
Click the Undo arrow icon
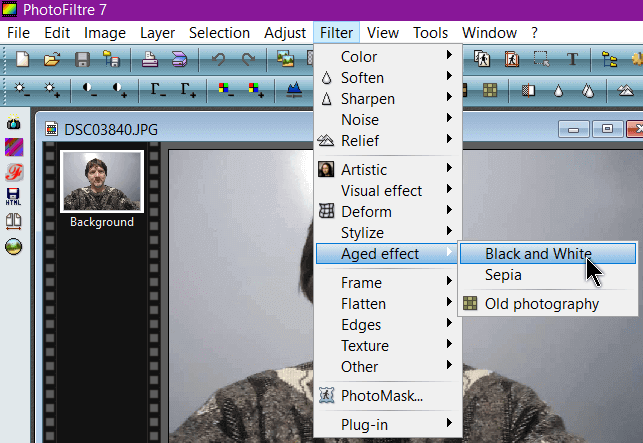[x=218, y=59]
